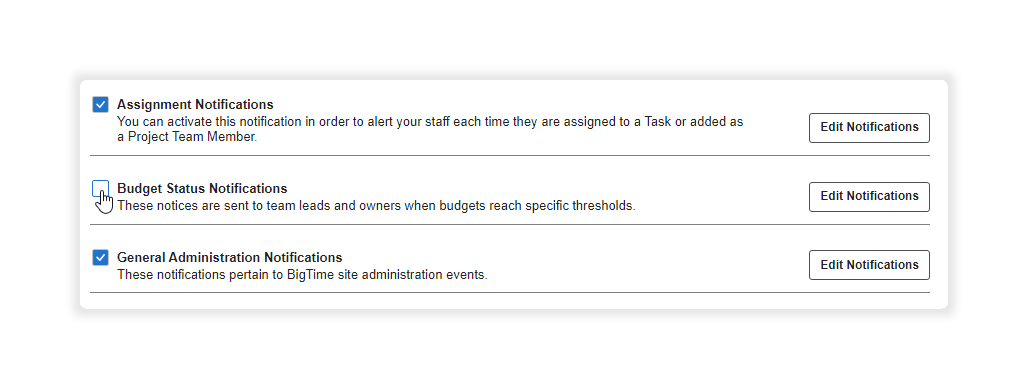Click the text about budgets reaching thresholds

click(376, 205)
